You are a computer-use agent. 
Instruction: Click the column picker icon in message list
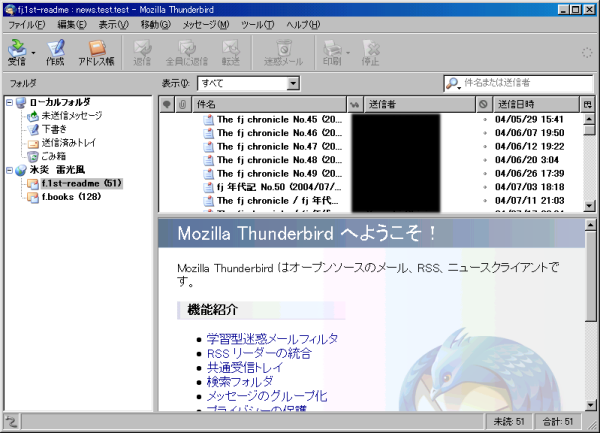[588, 104]
